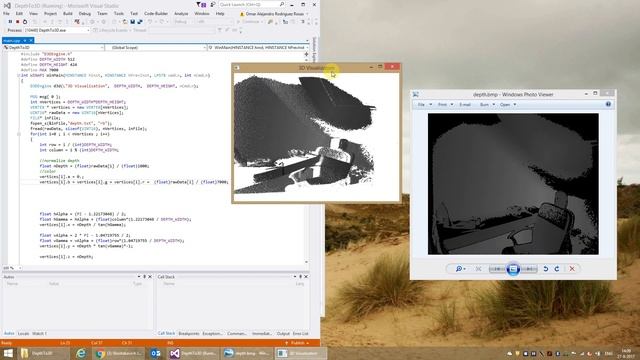
Task: Close the main.cpp editor tab
Action: (31, 40)
